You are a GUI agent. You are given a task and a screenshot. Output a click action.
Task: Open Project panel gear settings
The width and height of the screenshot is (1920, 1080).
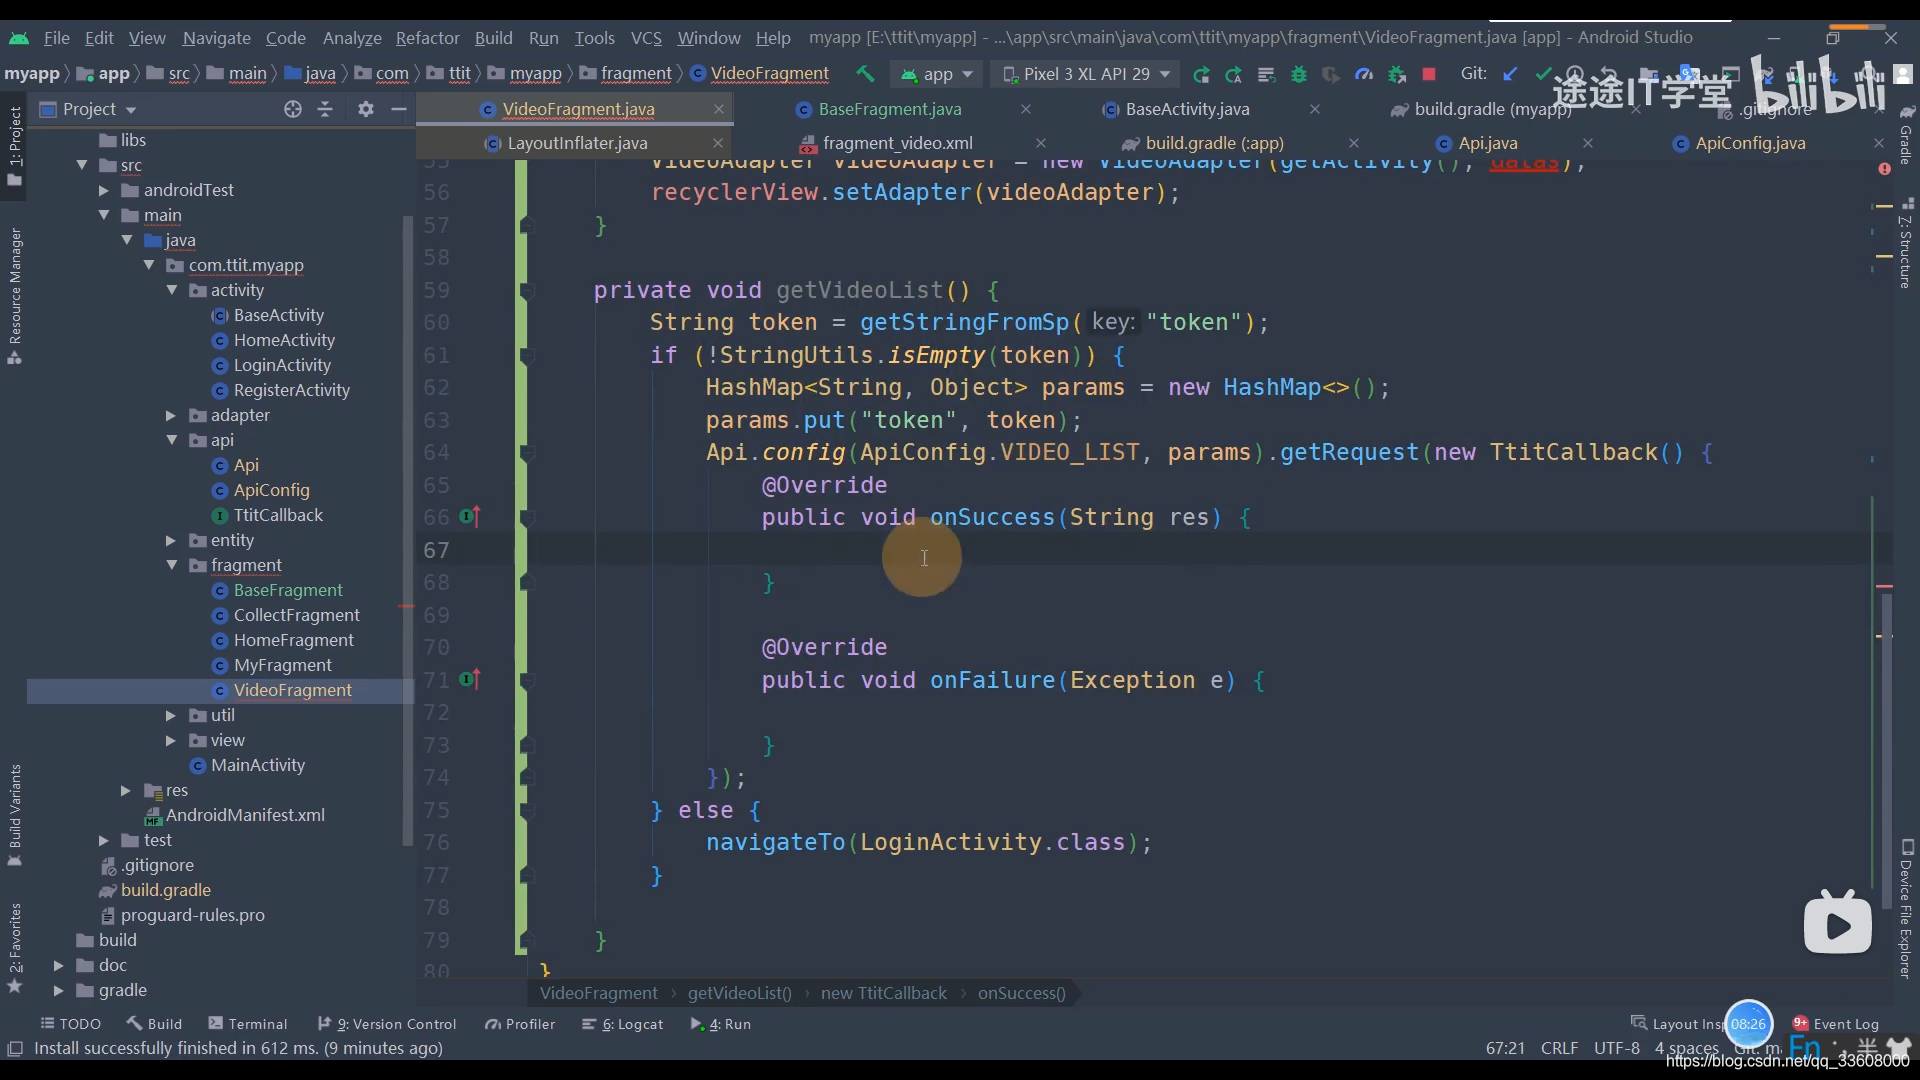[365, 109]
